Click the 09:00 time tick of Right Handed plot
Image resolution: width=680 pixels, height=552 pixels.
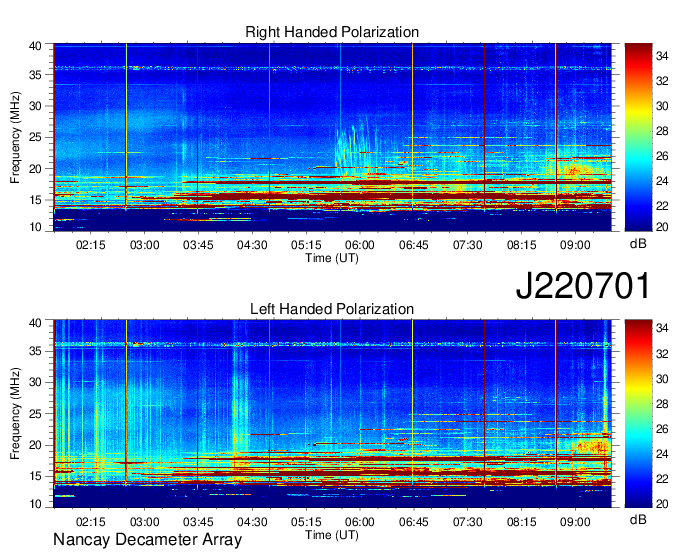point(575,245)
